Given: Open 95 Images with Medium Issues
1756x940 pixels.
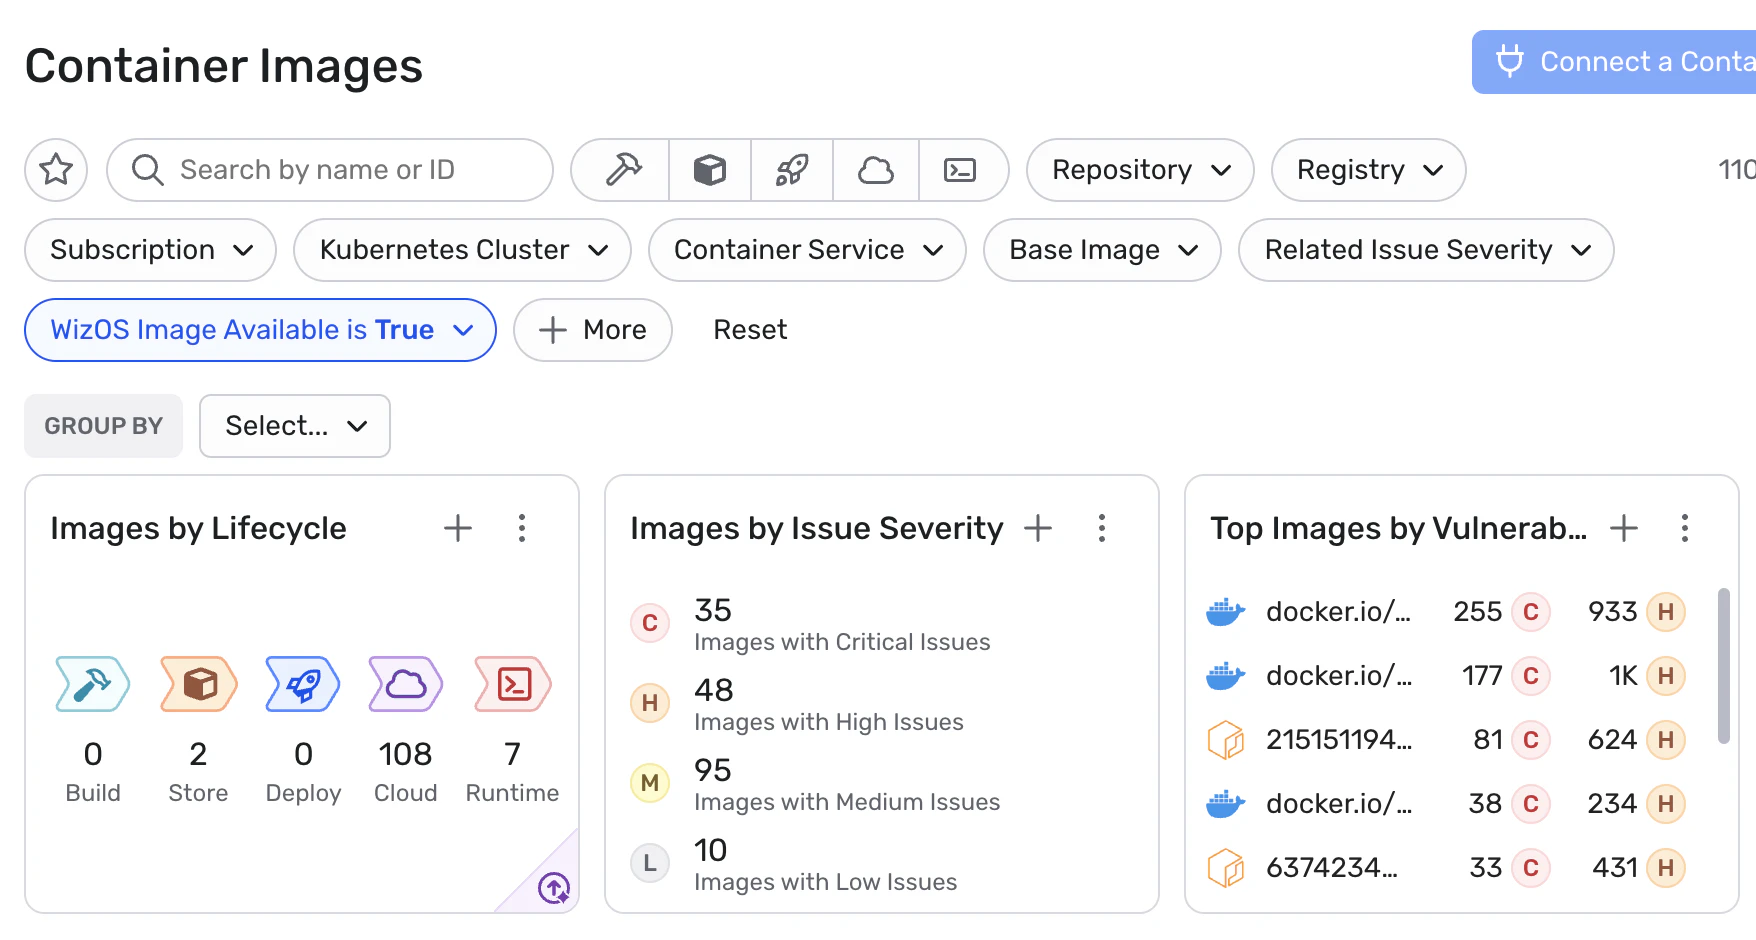Looking at the screenshot, I should click(x=847, y=784).
